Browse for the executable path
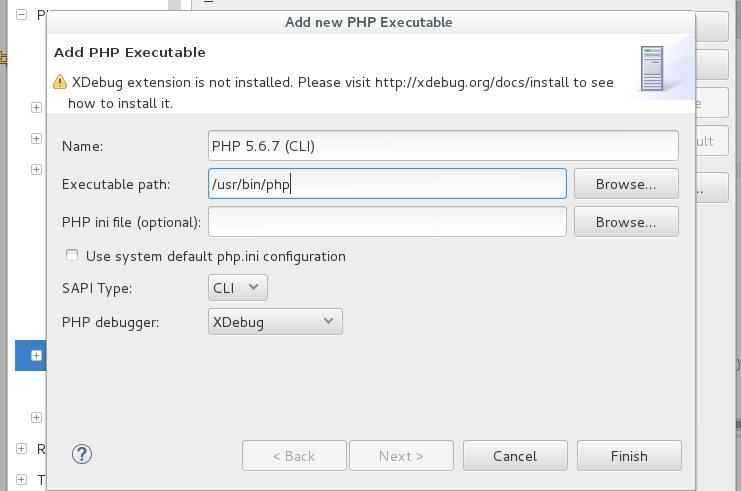This screenshot has height=491, width=741. [625, 184]
